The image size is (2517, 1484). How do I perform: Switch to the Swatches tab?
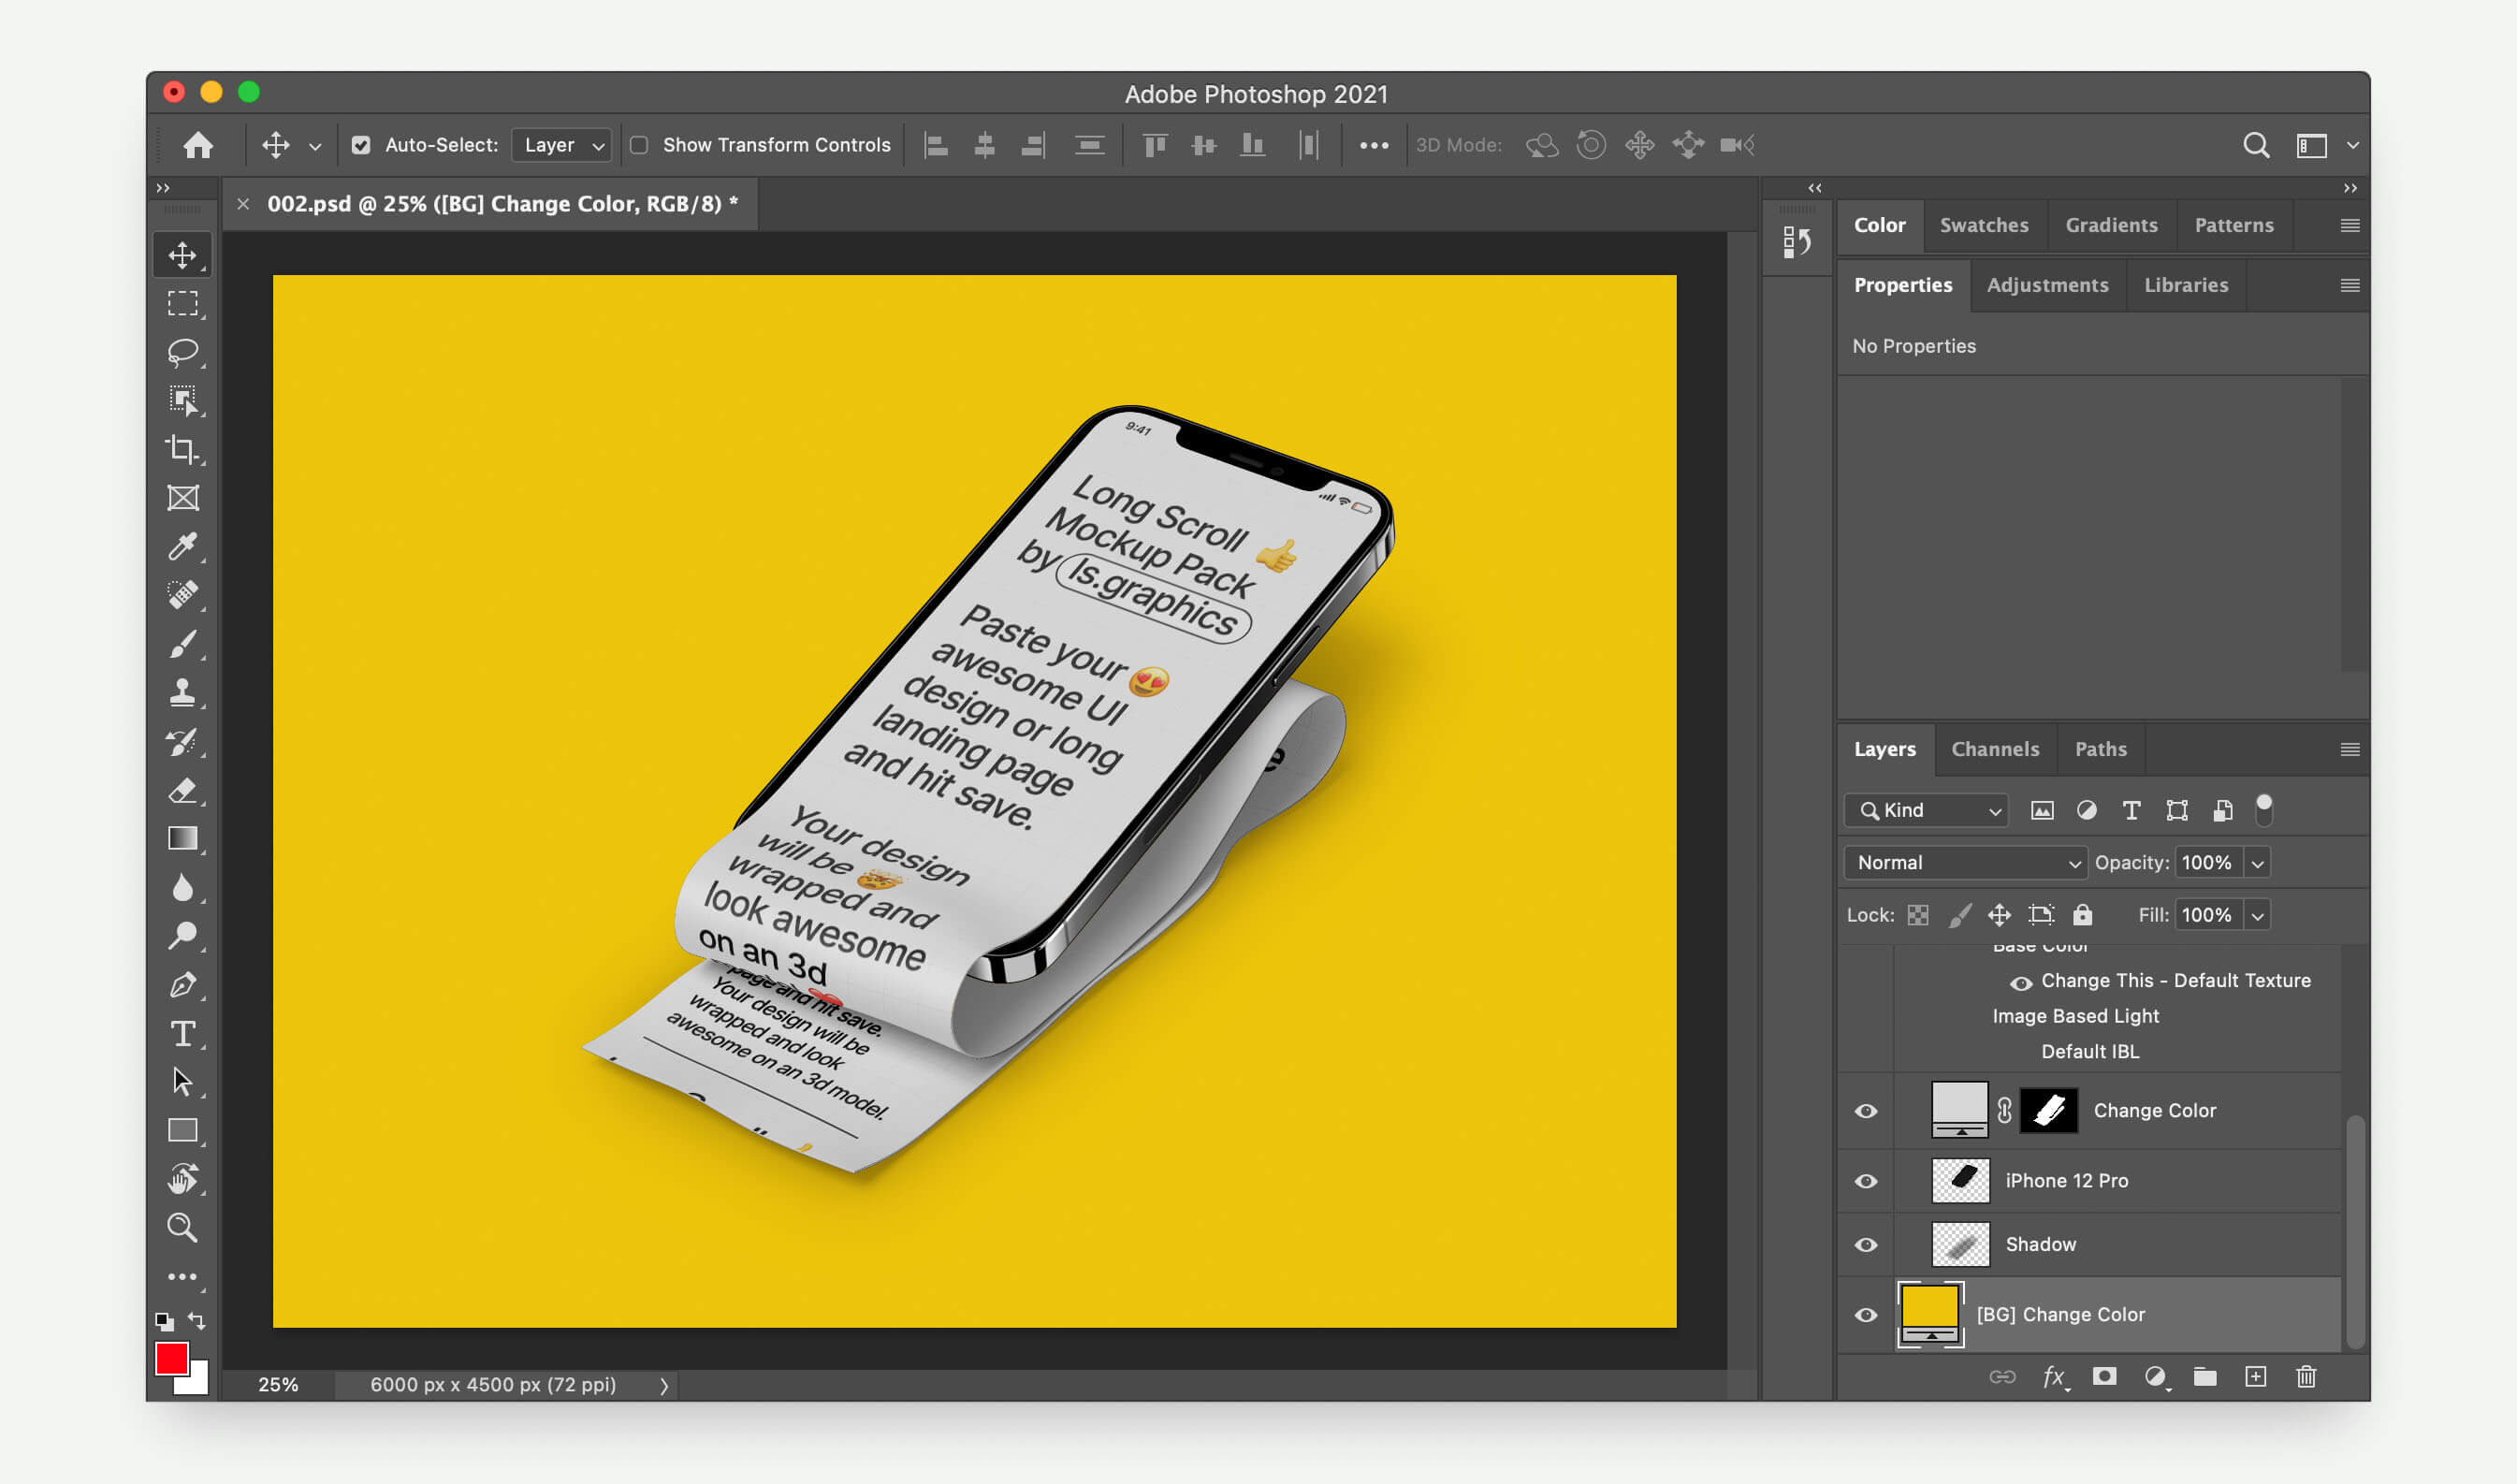pos(1984,225)
